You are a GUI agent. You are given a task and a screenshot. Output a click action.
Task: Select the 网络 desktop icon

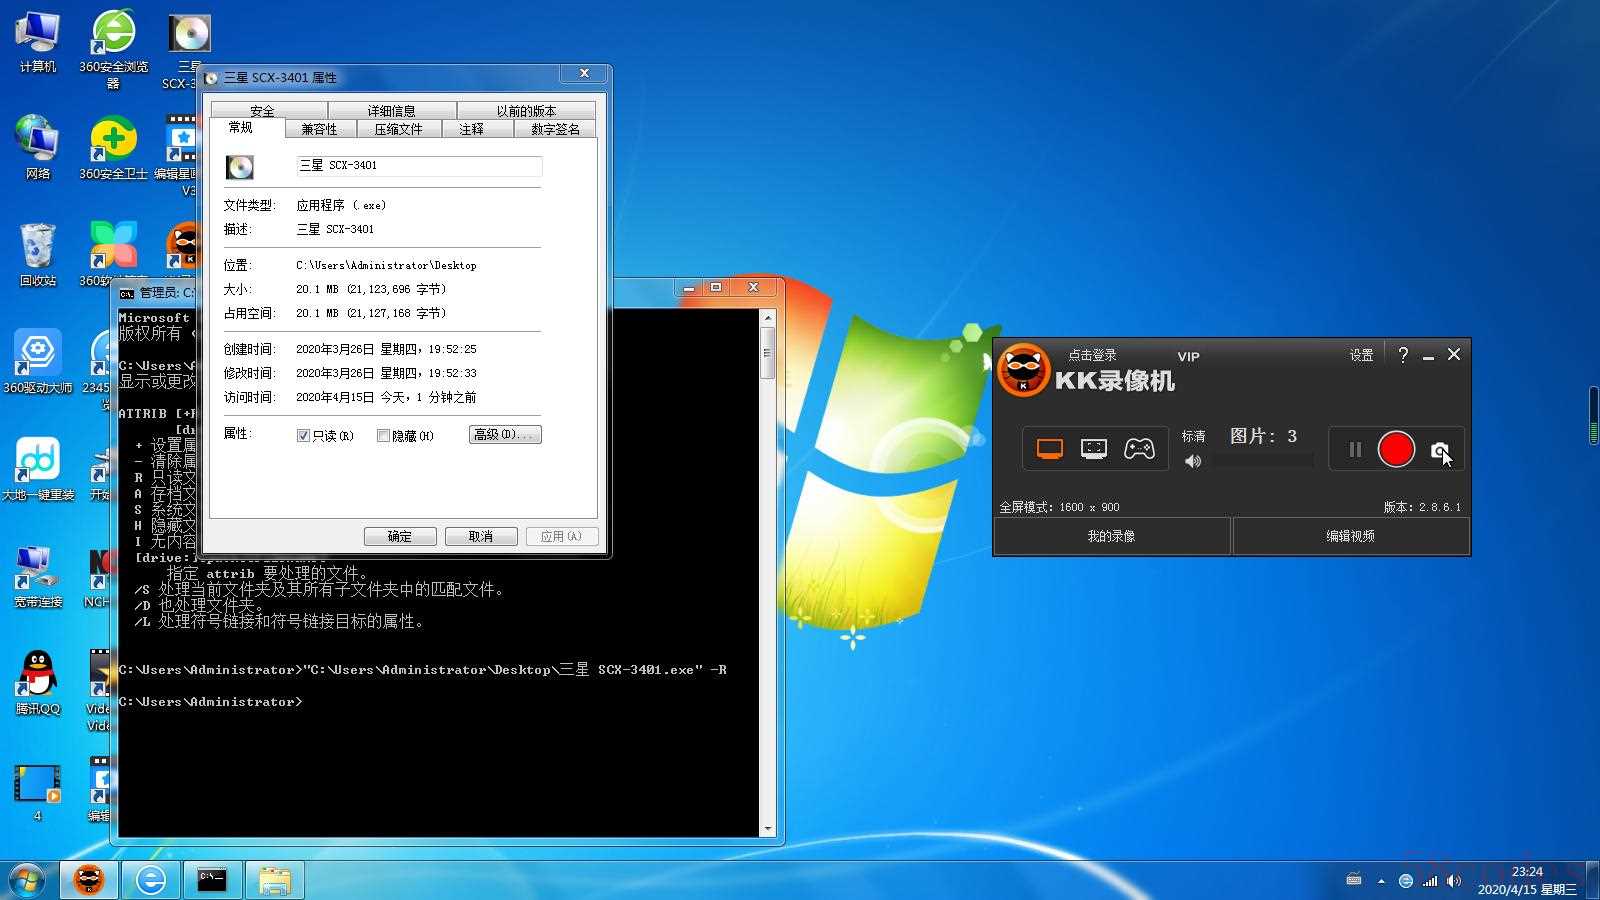pos(38,148)
